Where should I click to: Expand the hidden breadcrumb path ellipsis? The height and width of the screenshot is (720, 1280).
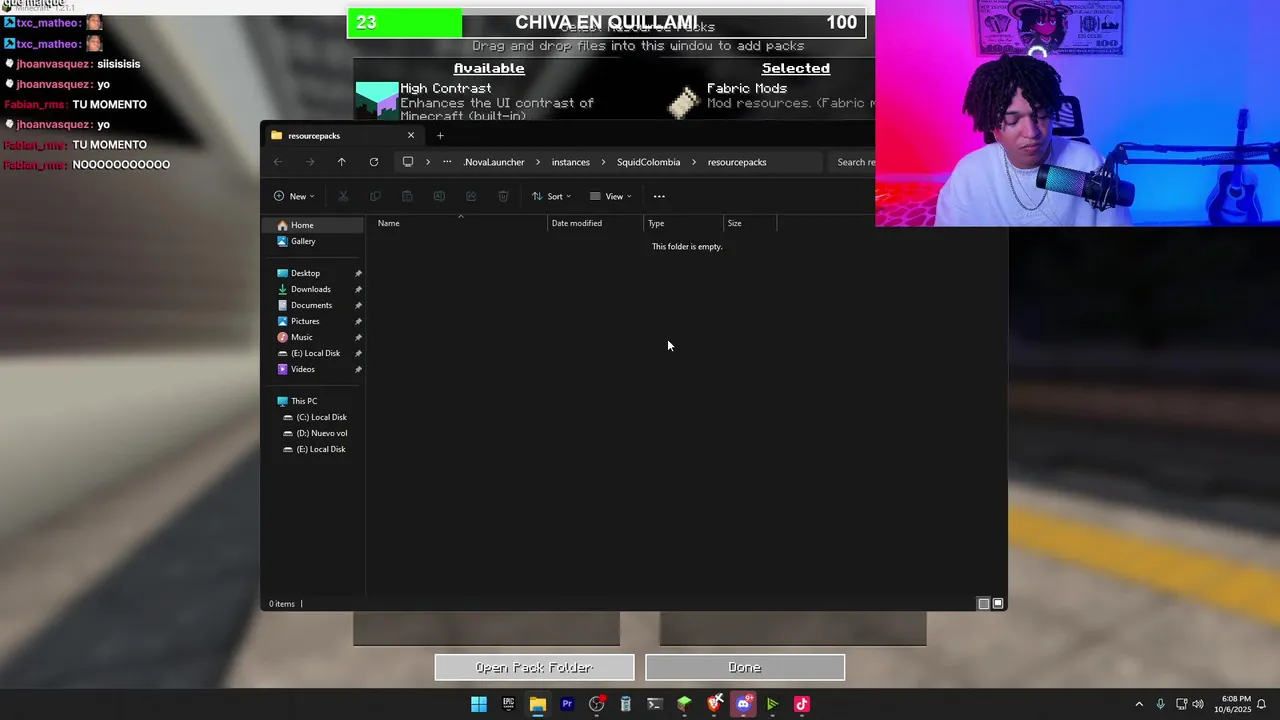(447, 162)
